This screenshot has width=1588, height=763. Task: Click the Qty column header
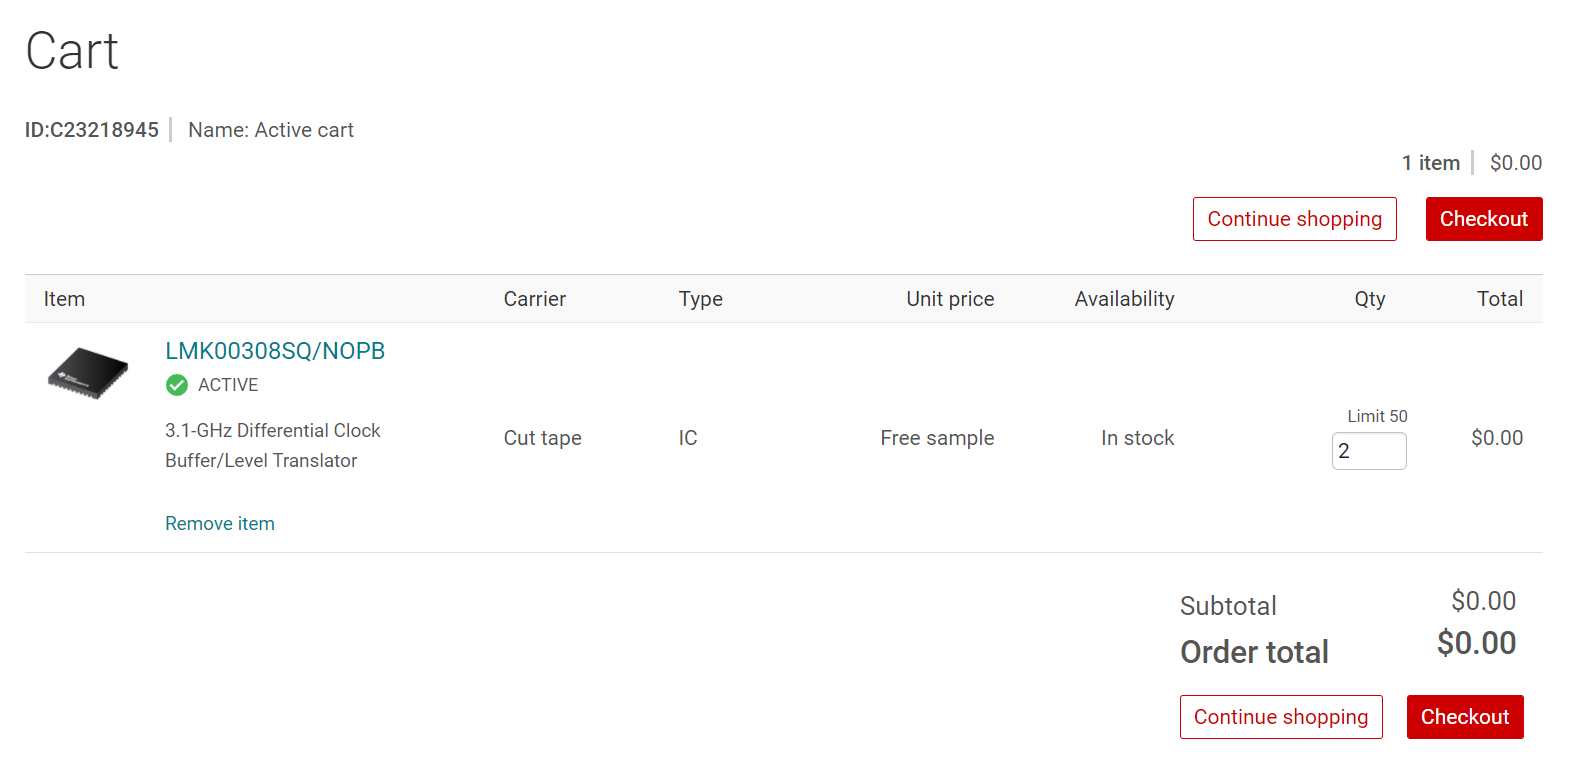1369,299
